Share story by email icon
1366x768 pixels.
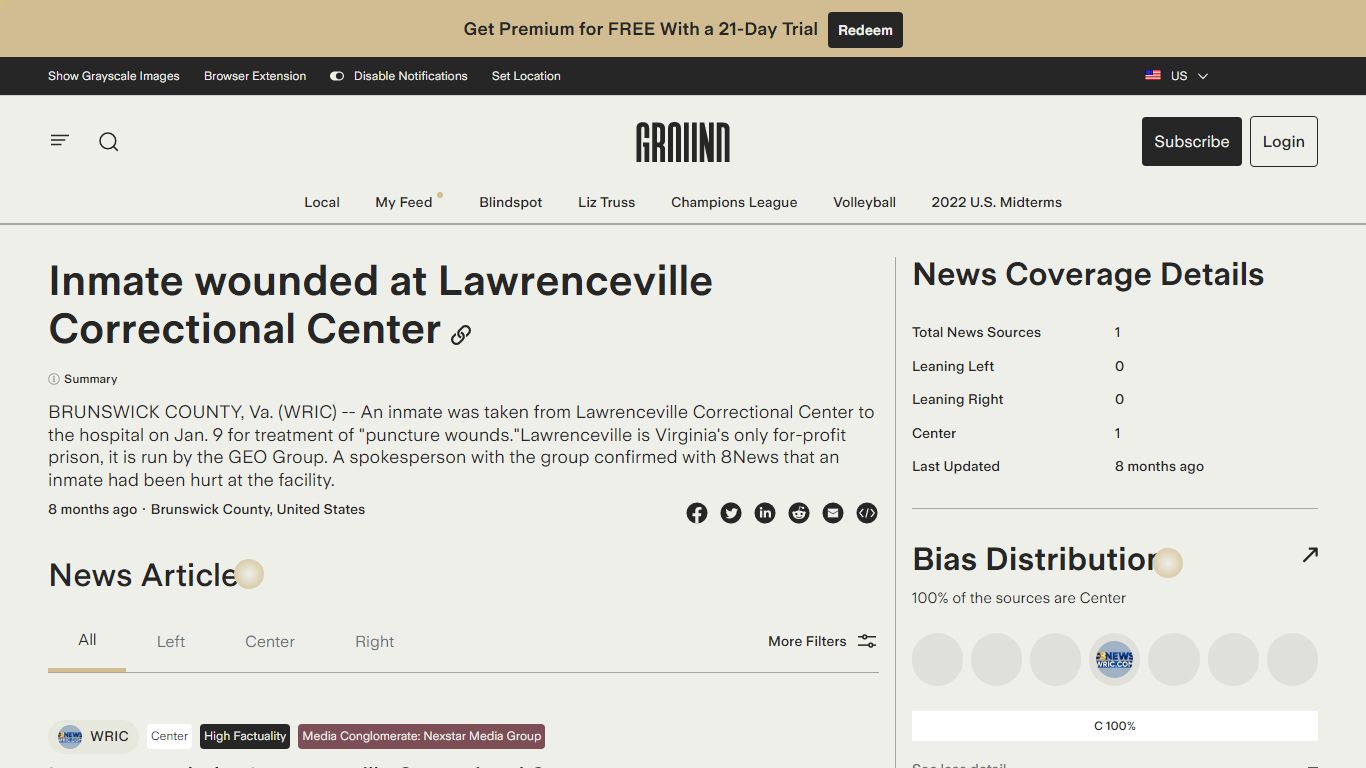click(833, 513)
